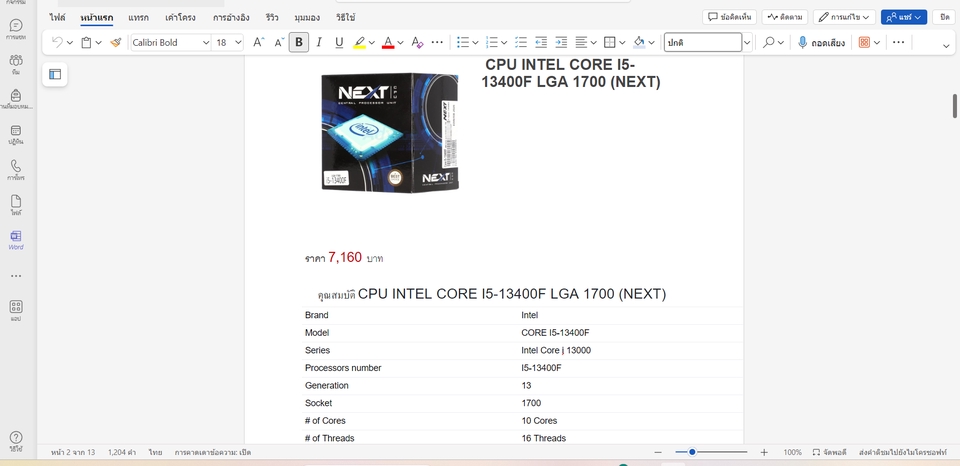Toggle Italic formatting
The height and width of the screenshot is (466, 960).
click(x=318, y=42)
